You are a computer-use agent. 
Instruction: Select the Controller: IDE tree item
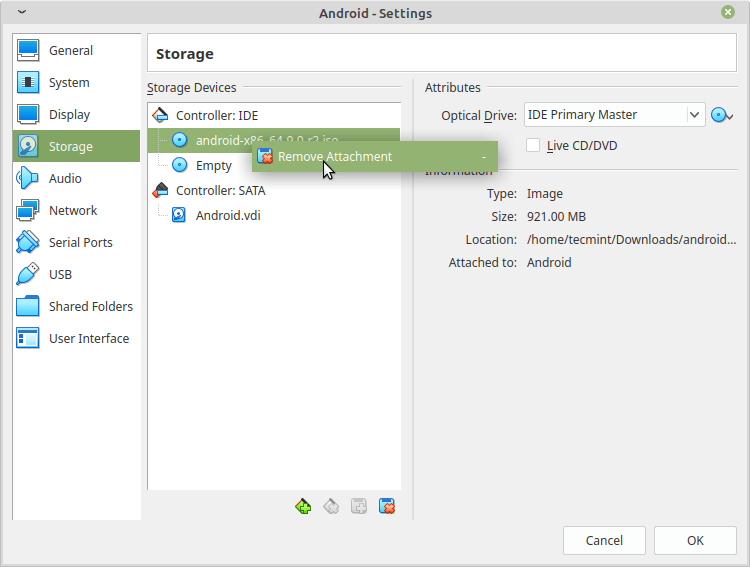216,116
